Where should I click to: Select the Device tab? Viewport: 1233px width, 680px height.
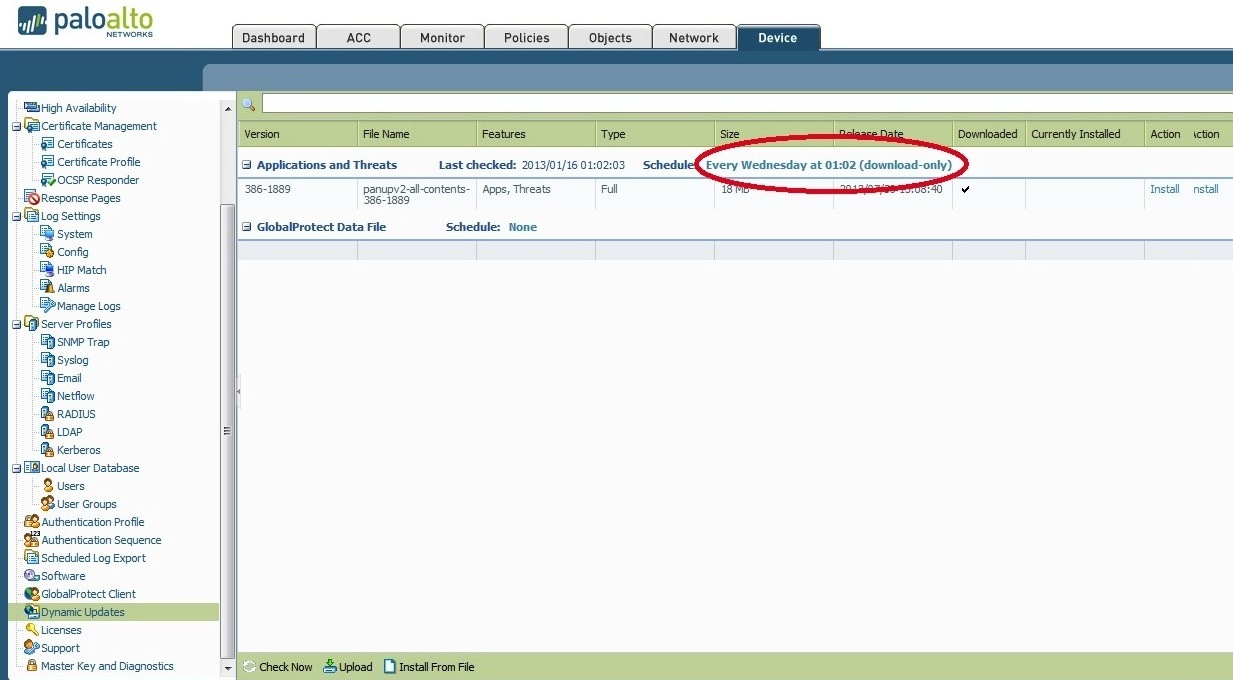coord(778,38)
